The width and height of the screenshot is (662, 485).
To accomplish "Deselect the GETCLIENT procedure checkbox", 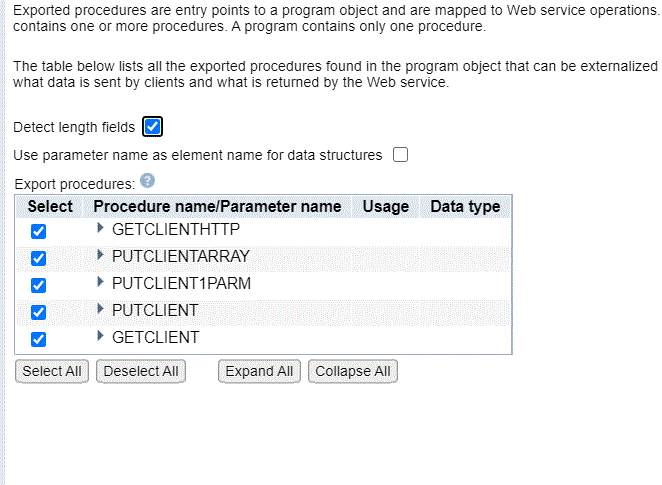I will point(38,339).
